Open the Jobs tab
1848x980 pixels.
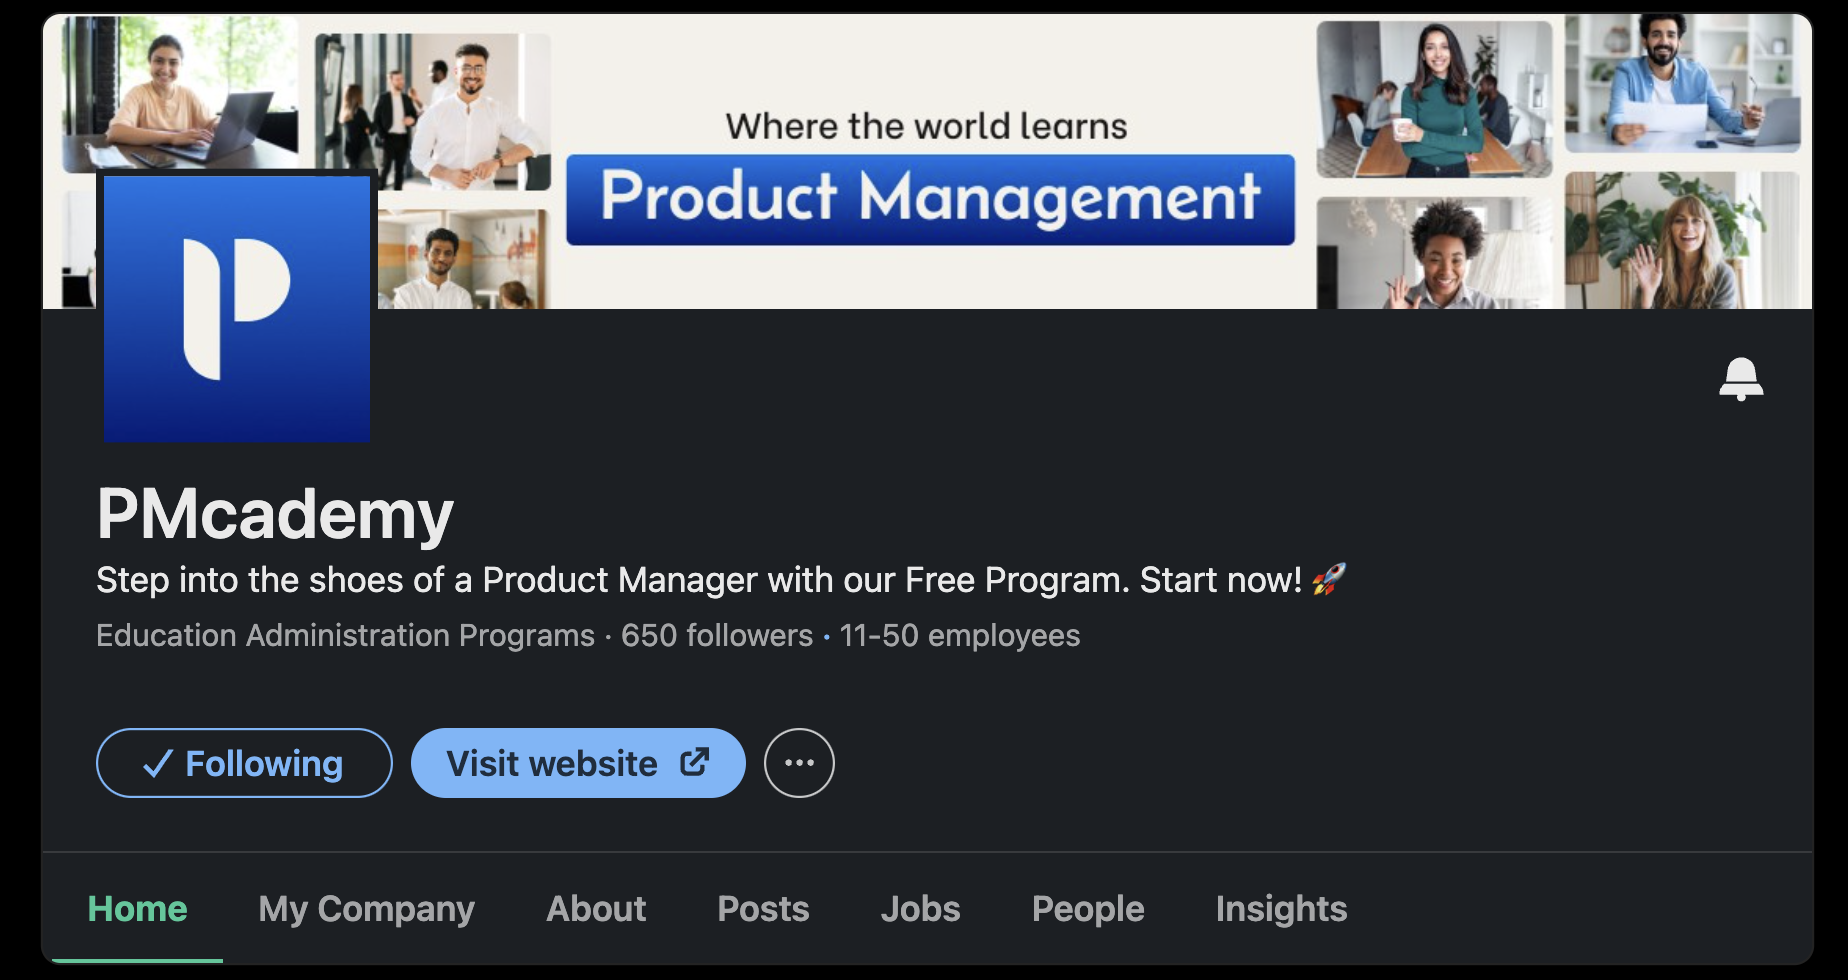tap(920, 909)
